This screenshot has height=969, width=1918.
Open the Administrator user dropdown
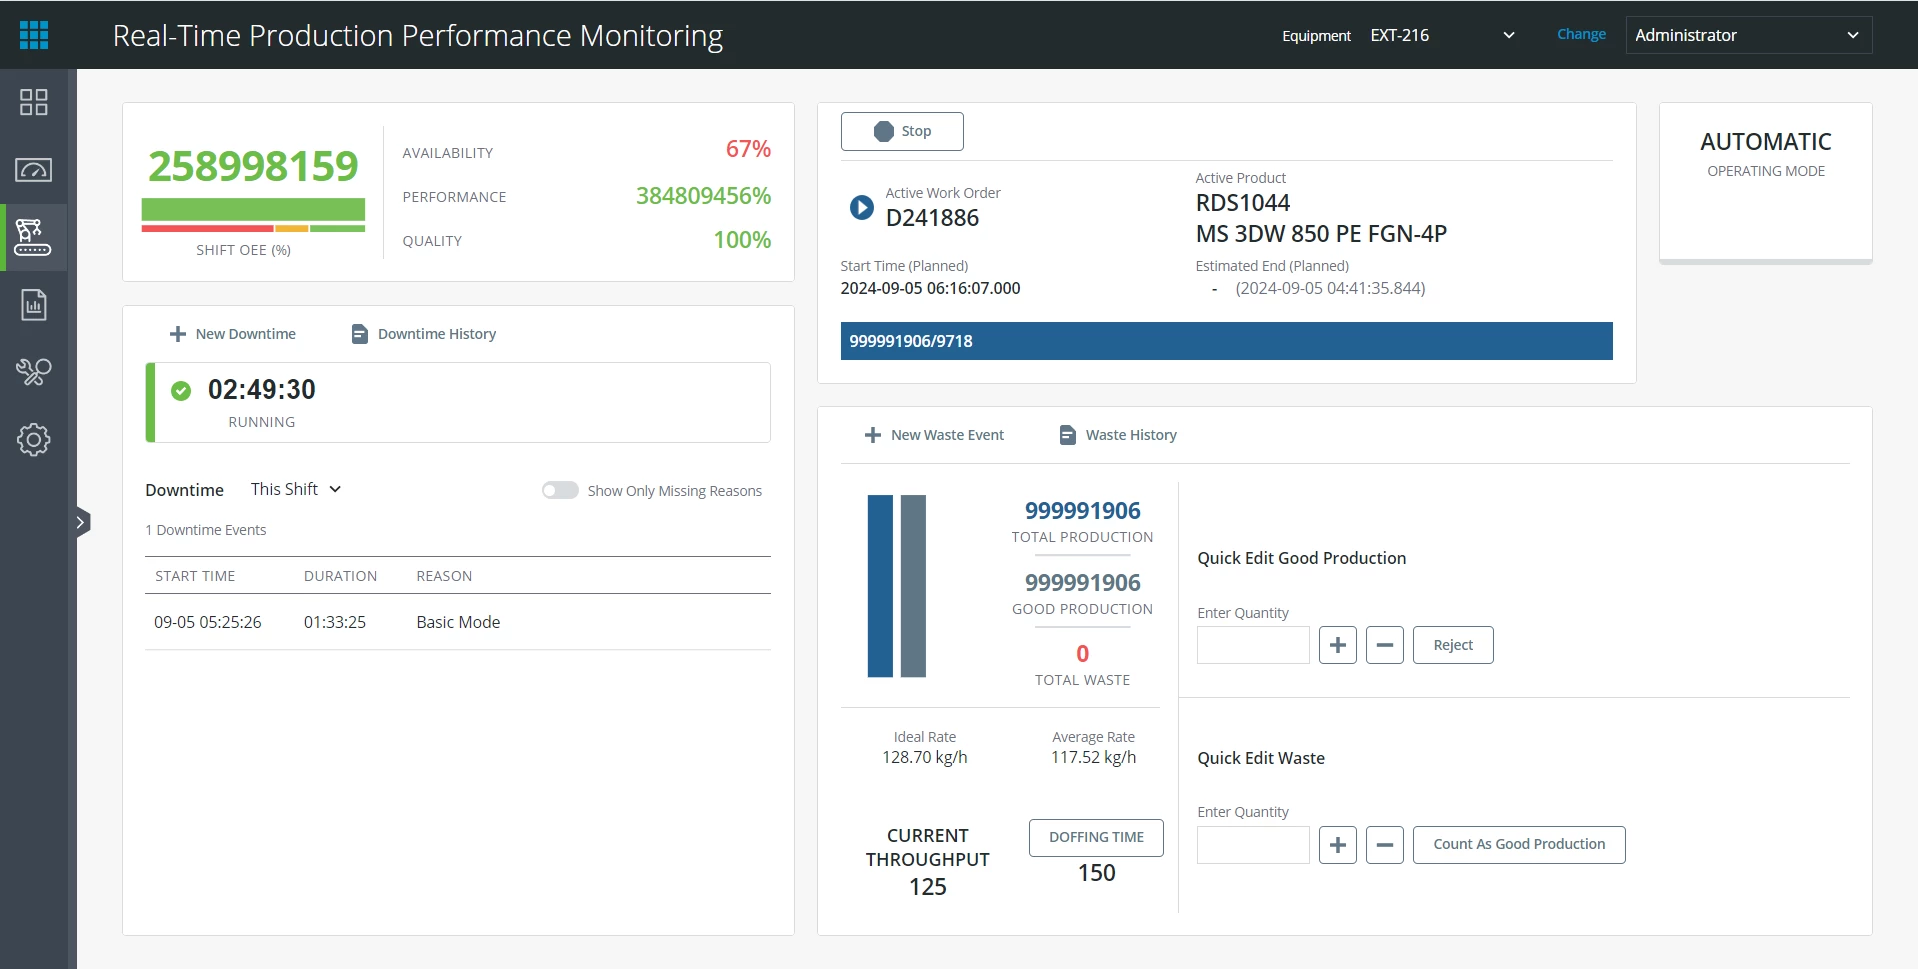(1749, 35)
